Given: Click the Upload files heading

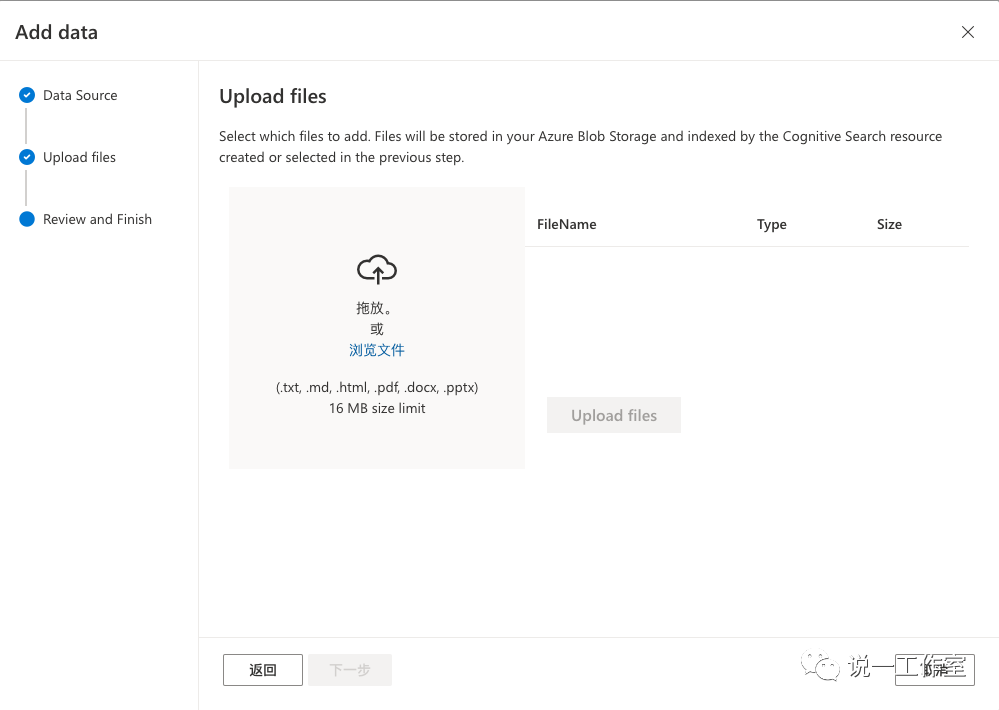Looking at the screenshot, I should (x=273, y=97).
